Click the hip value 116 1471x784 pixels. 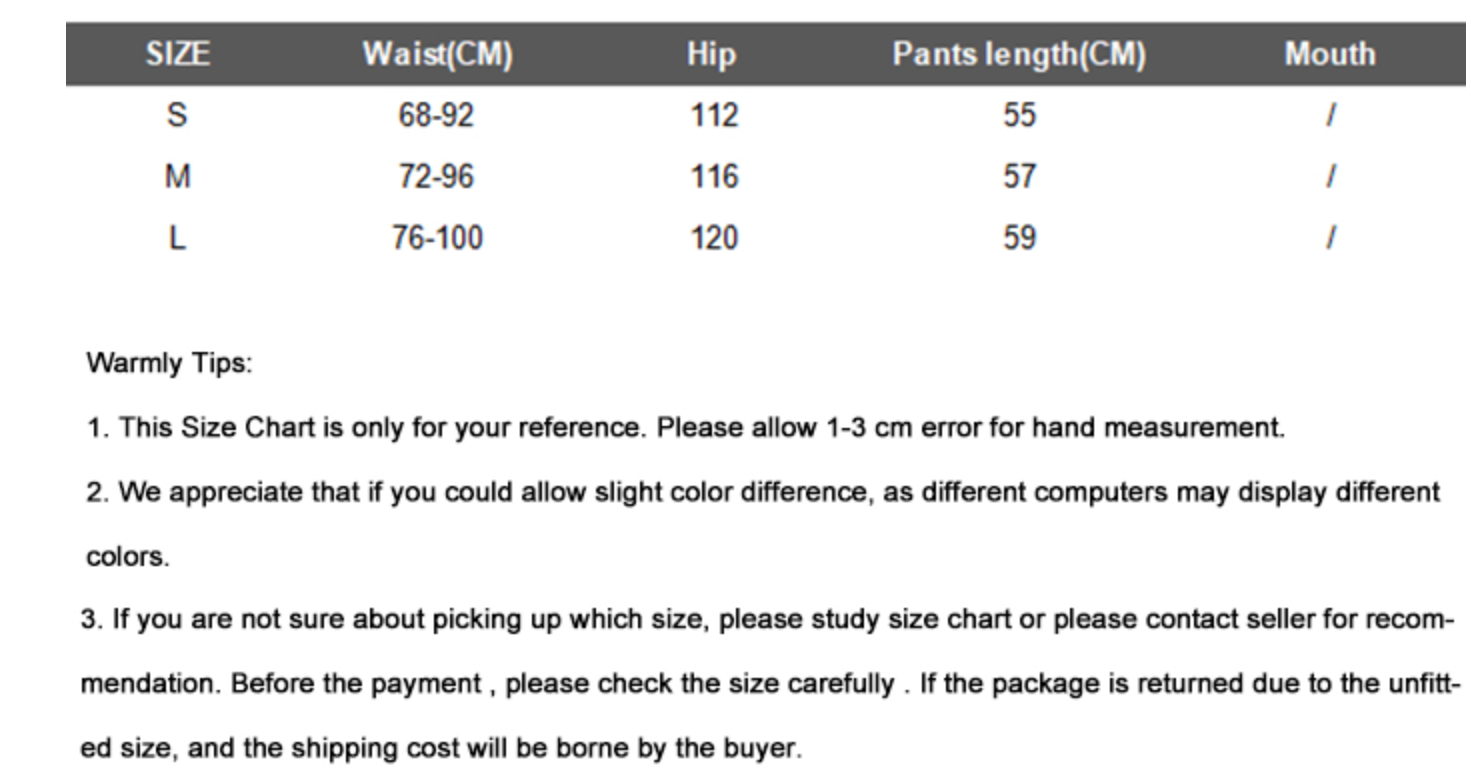714,177
